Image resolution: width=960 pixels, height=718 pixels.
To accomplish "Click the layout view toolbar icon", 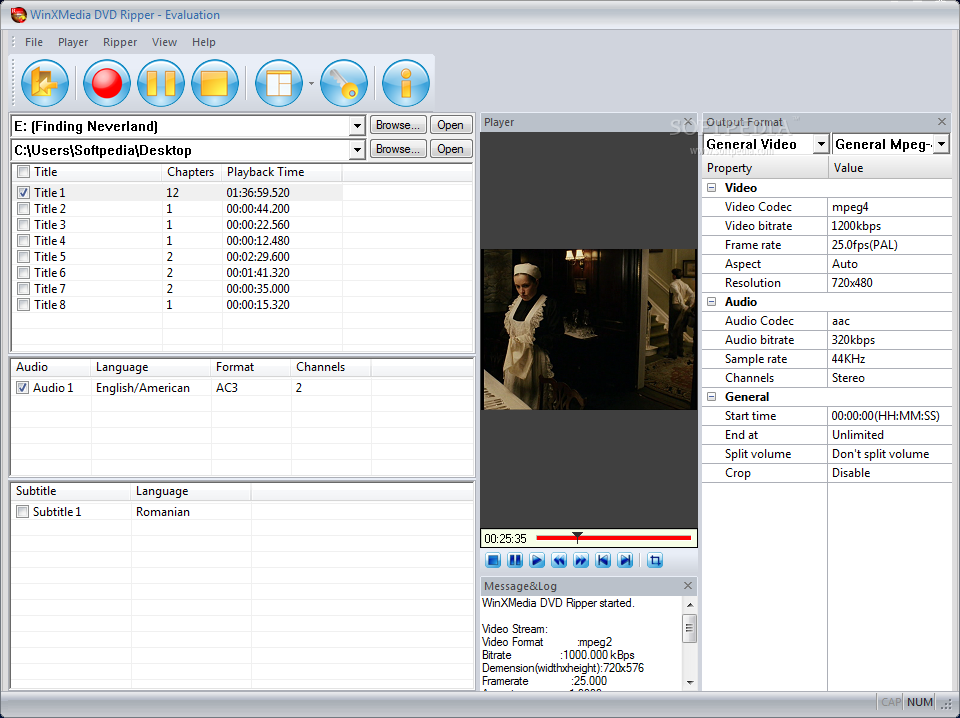I will click(279, 83).
